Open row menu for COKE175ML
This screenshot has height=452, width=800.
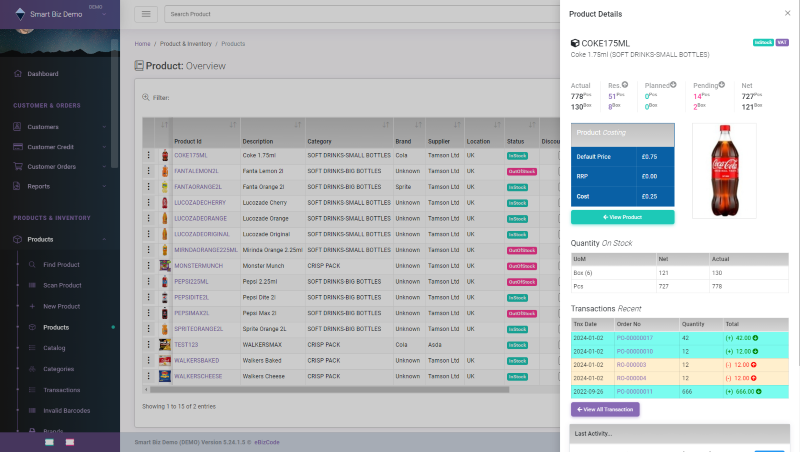[x=148, y=155]
